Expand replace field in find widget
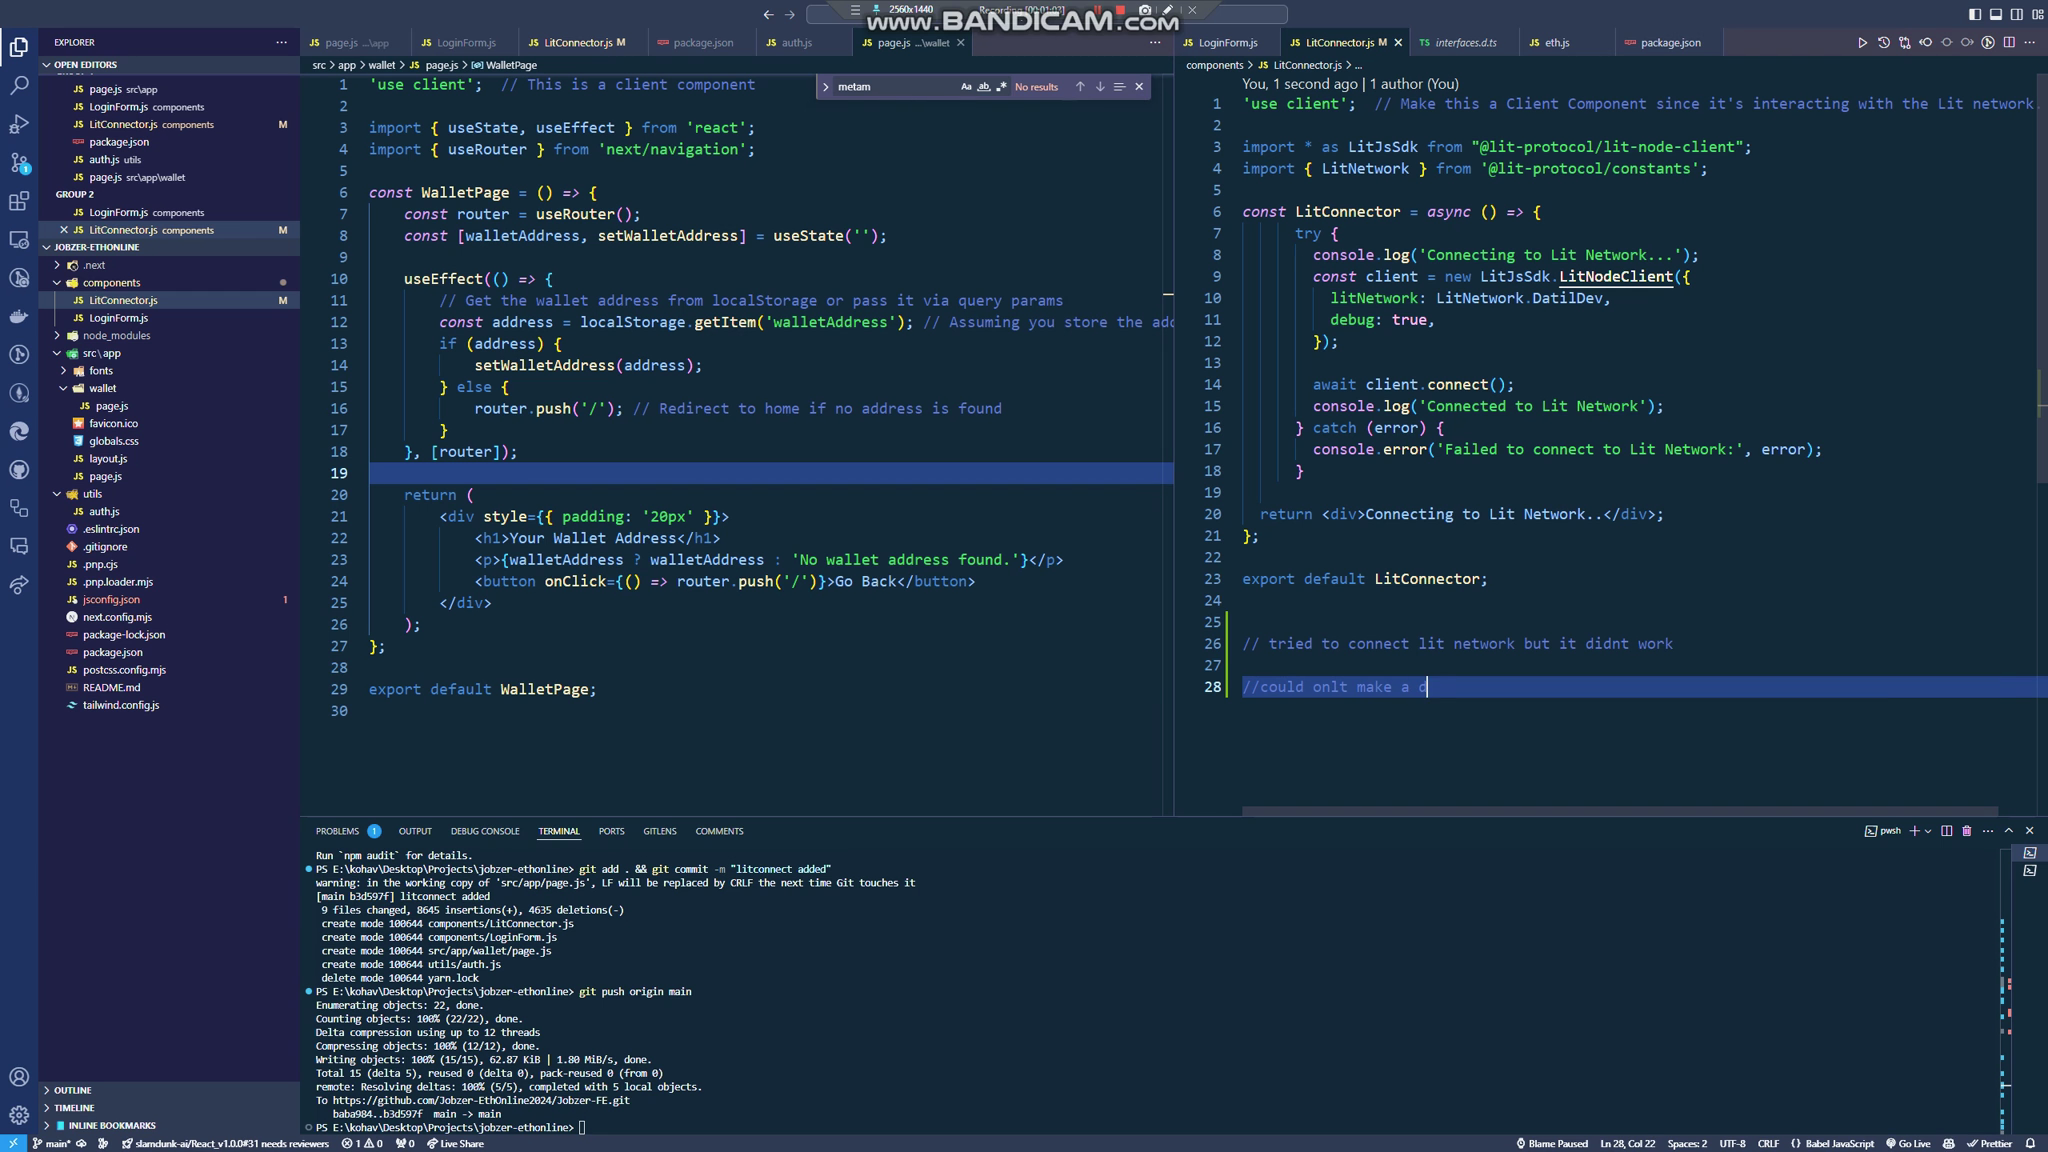 point(826,87)
